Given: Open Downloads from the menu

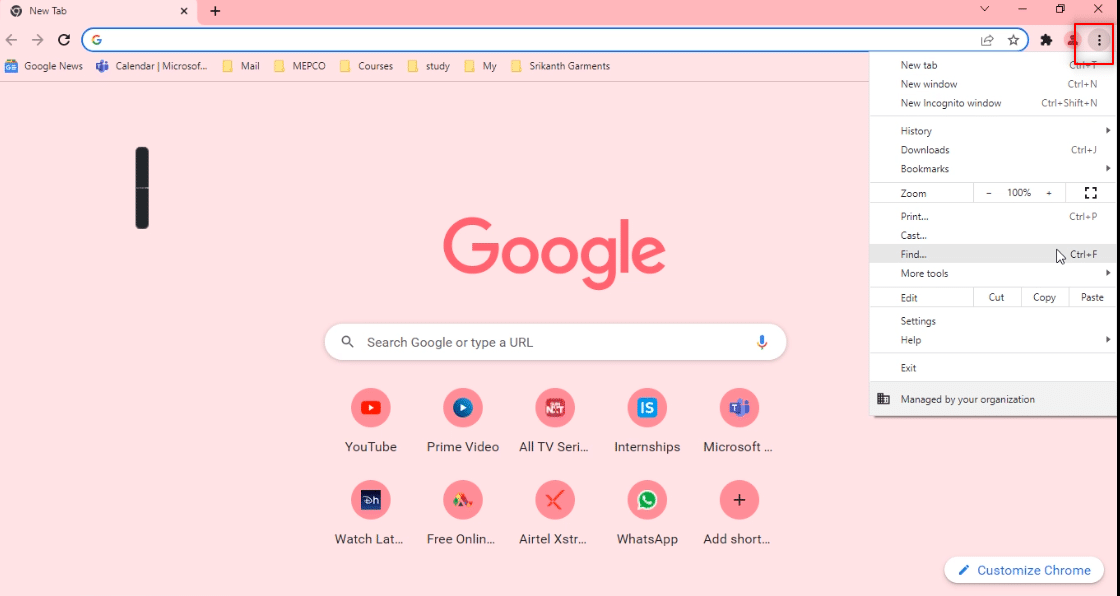Looking at the screenshot, I should coord(993,150).
